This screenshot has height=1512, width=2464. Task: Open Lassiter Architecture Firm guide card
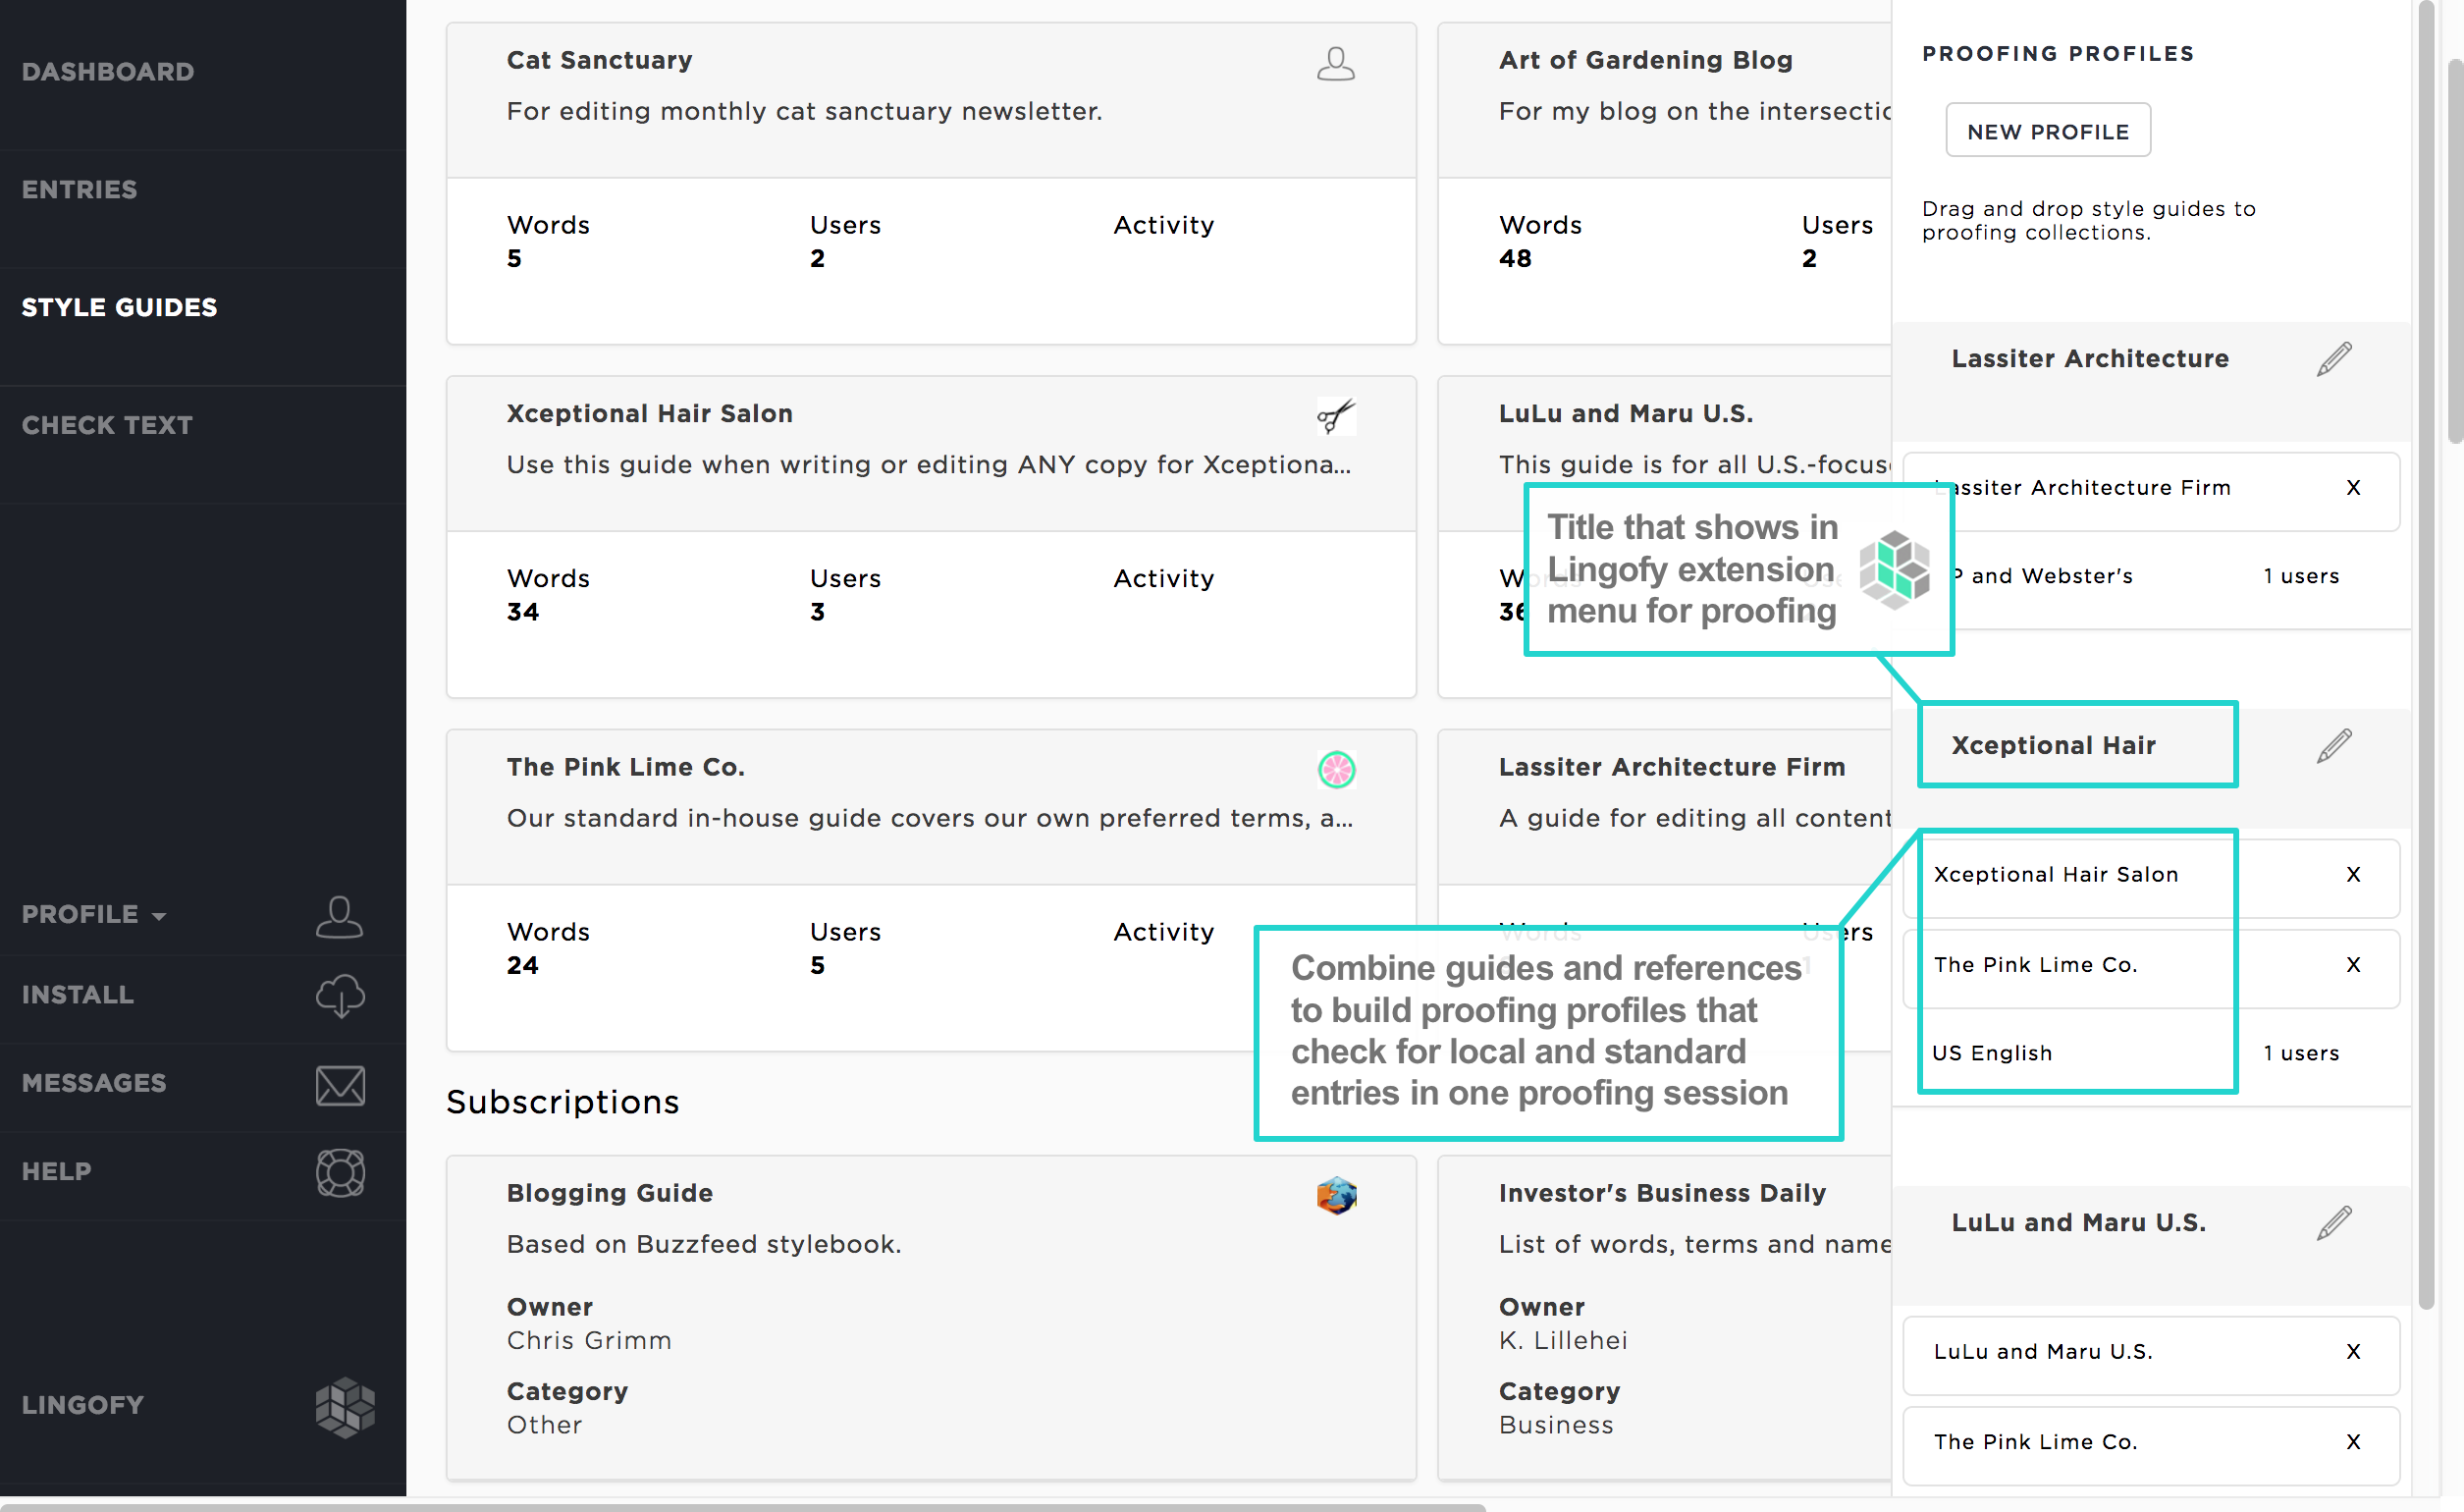point(1671,767)
